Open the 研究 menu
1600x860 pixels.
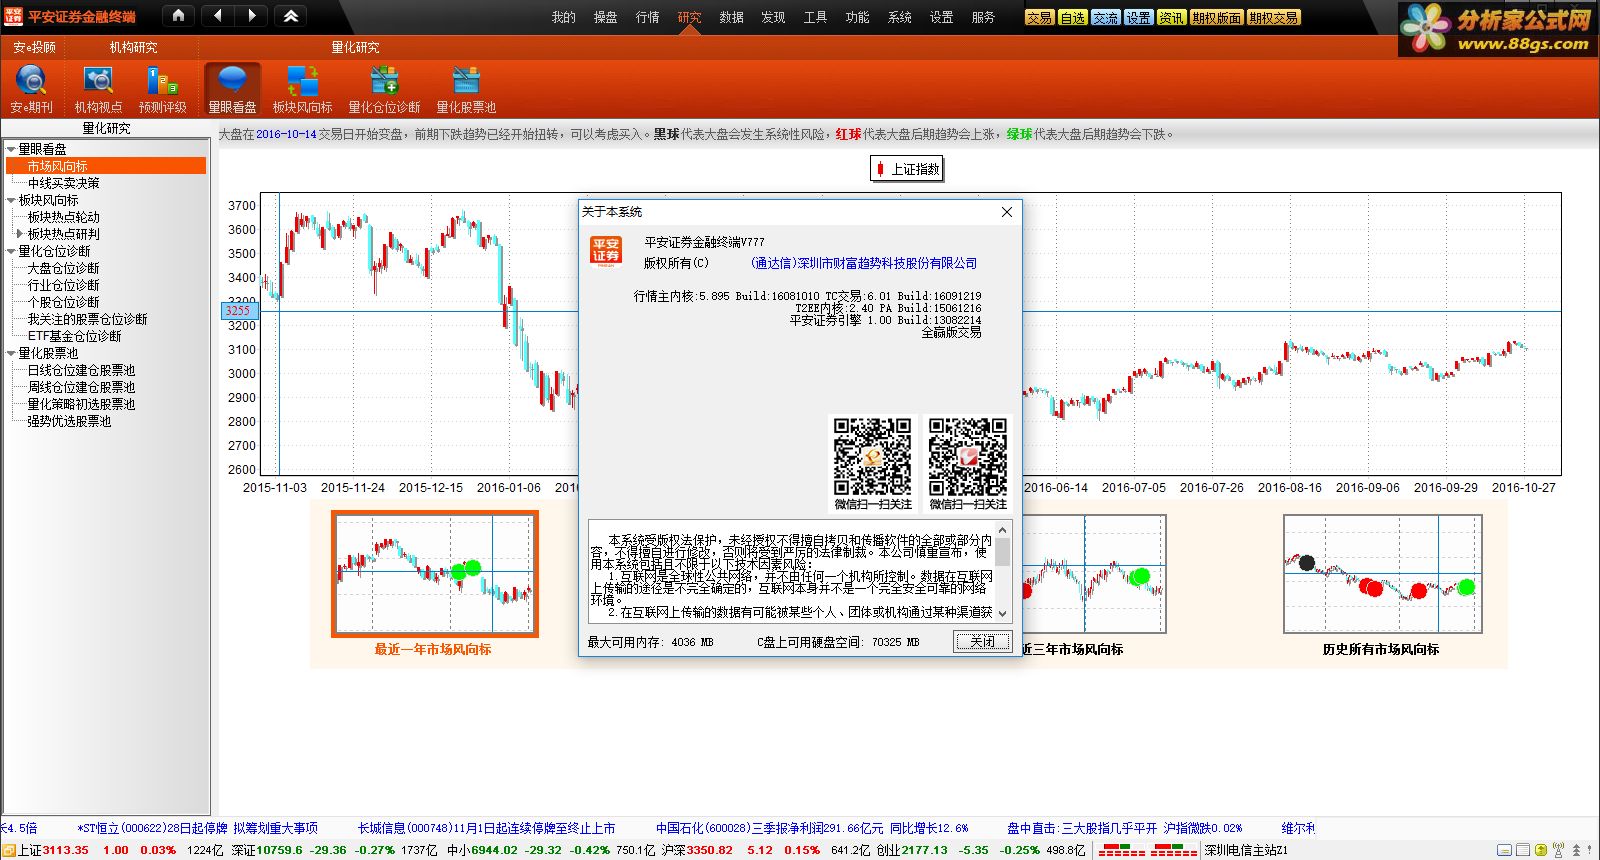[x=689, y=17]
